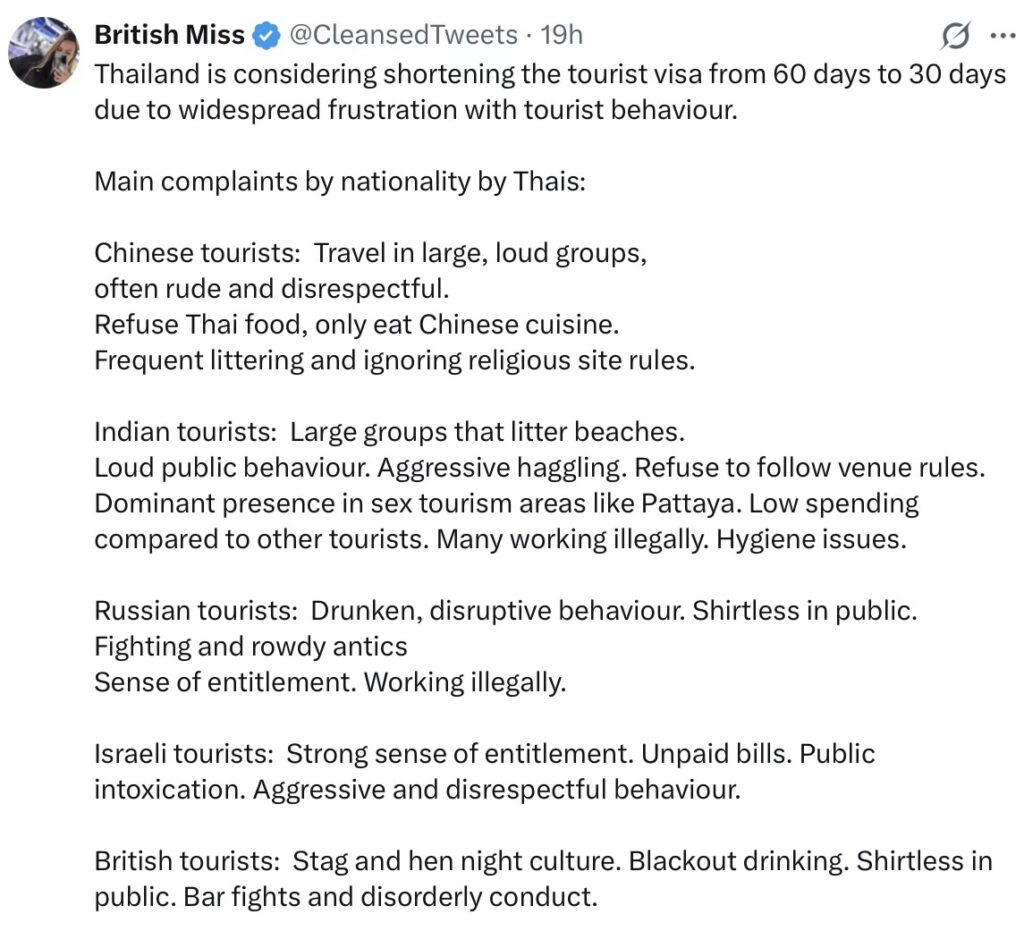The image size is (1024, 931).
Task: Open the 19h timestamp permalink
Action: coord(561,35)
